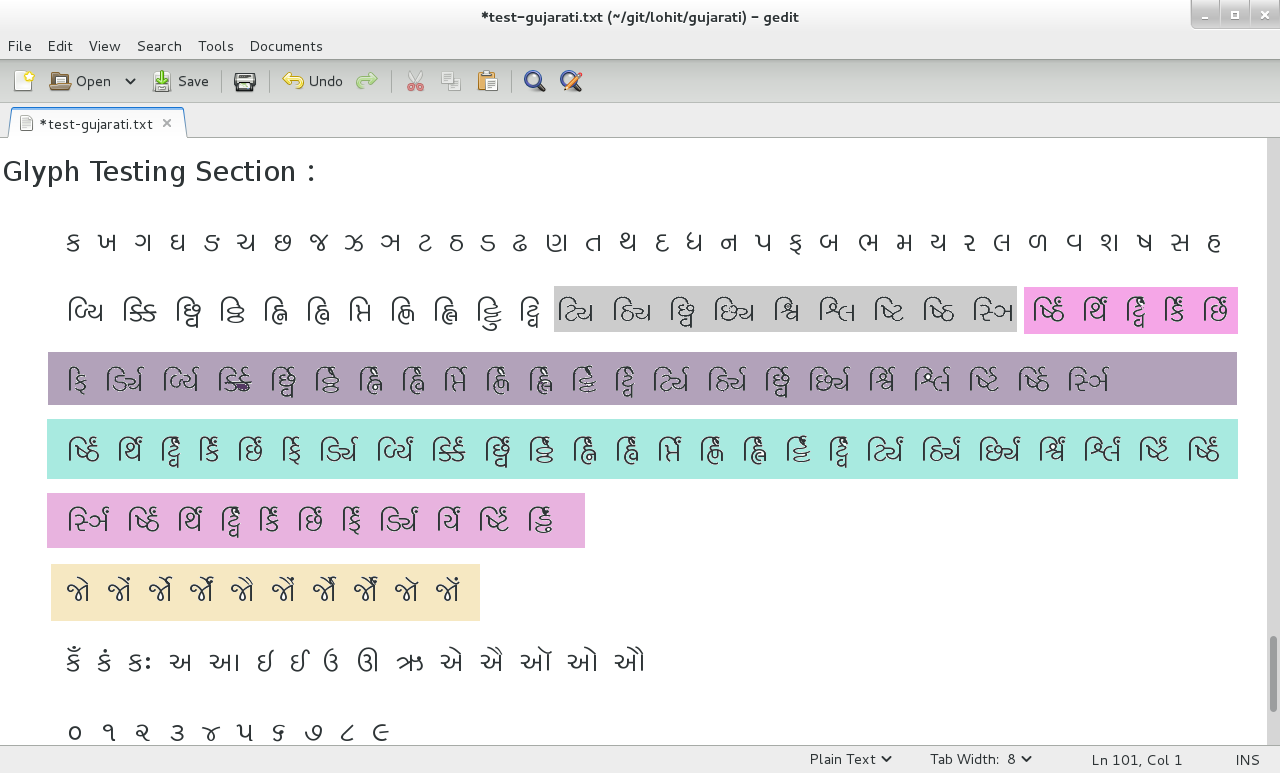Open Find and Replace icon

(571, 81)
